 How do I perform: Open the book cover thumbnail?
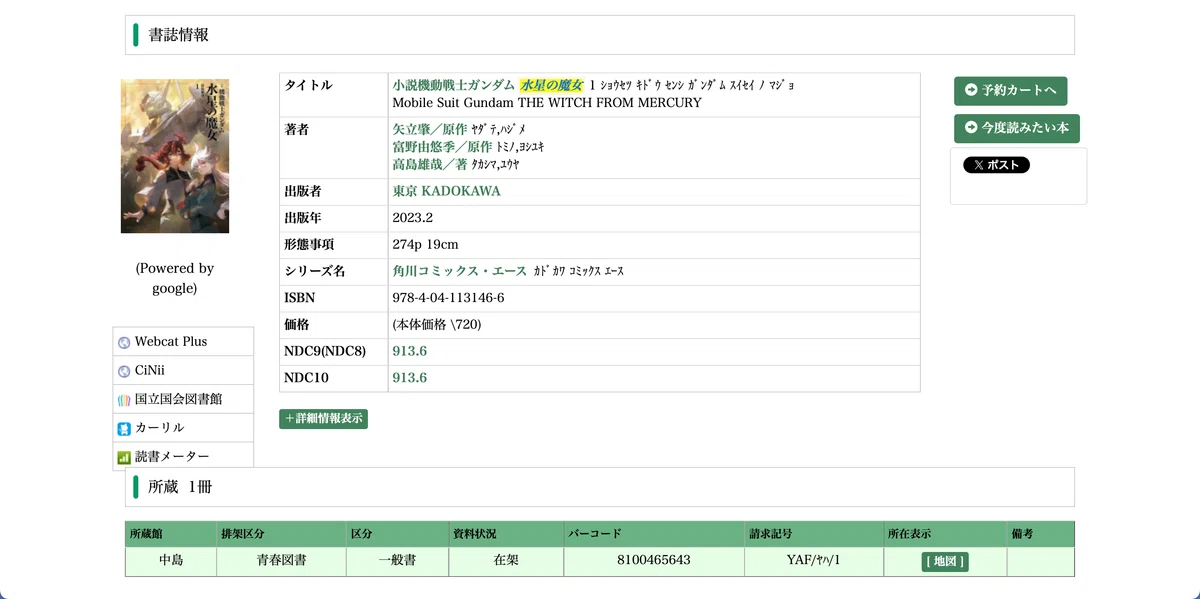coord(175,156)
